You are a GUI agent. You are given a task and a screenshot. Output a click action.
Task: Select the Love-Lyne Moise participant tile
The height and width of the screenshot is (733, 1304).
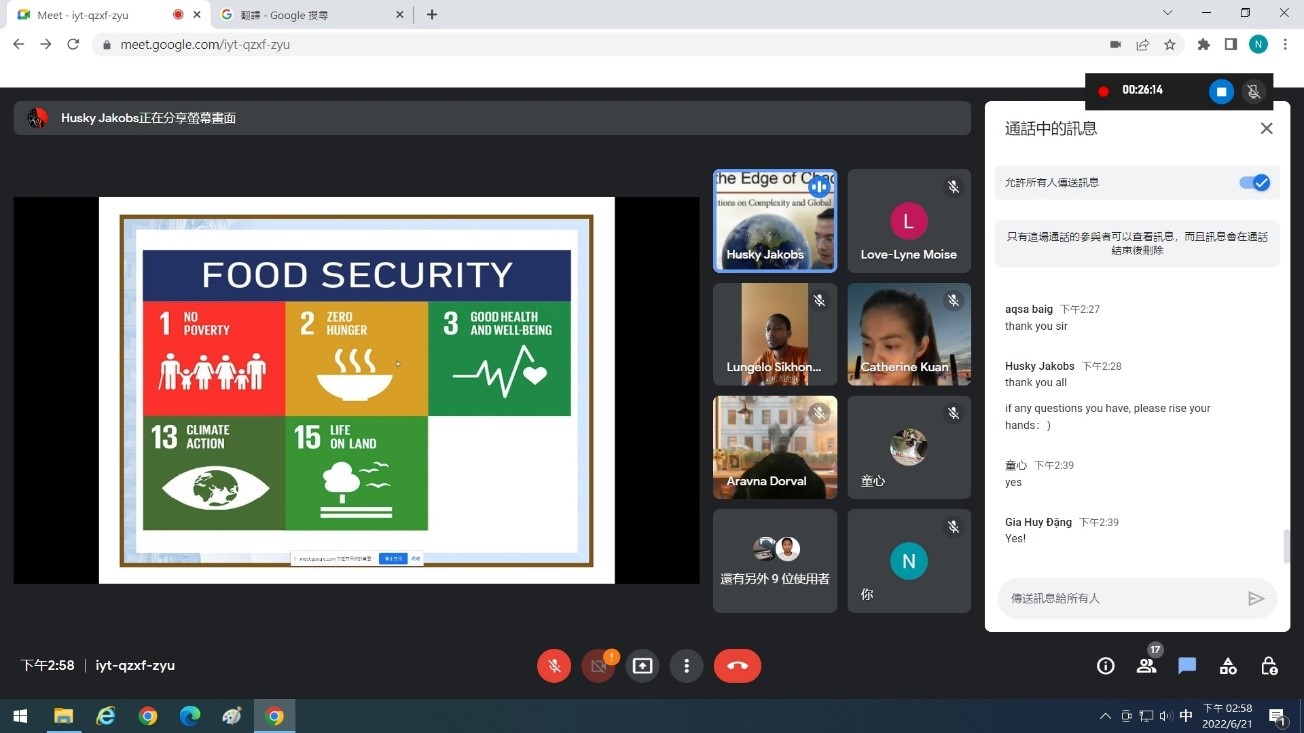909,221
